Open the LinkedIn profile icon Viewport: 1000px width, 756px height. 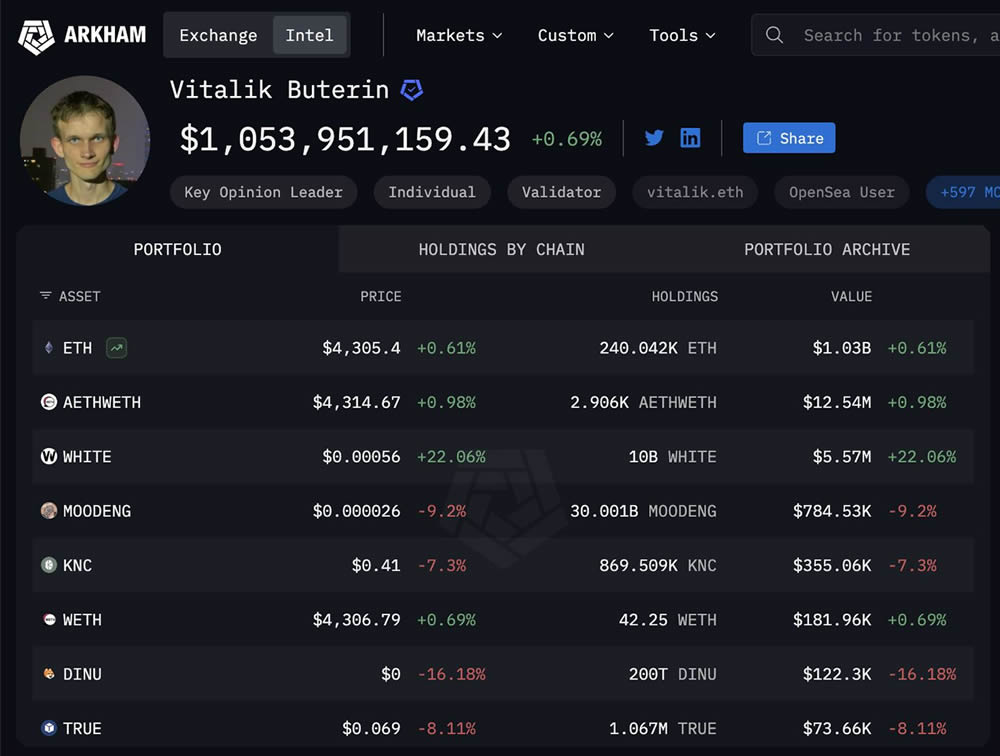click(x=690, y=138)
